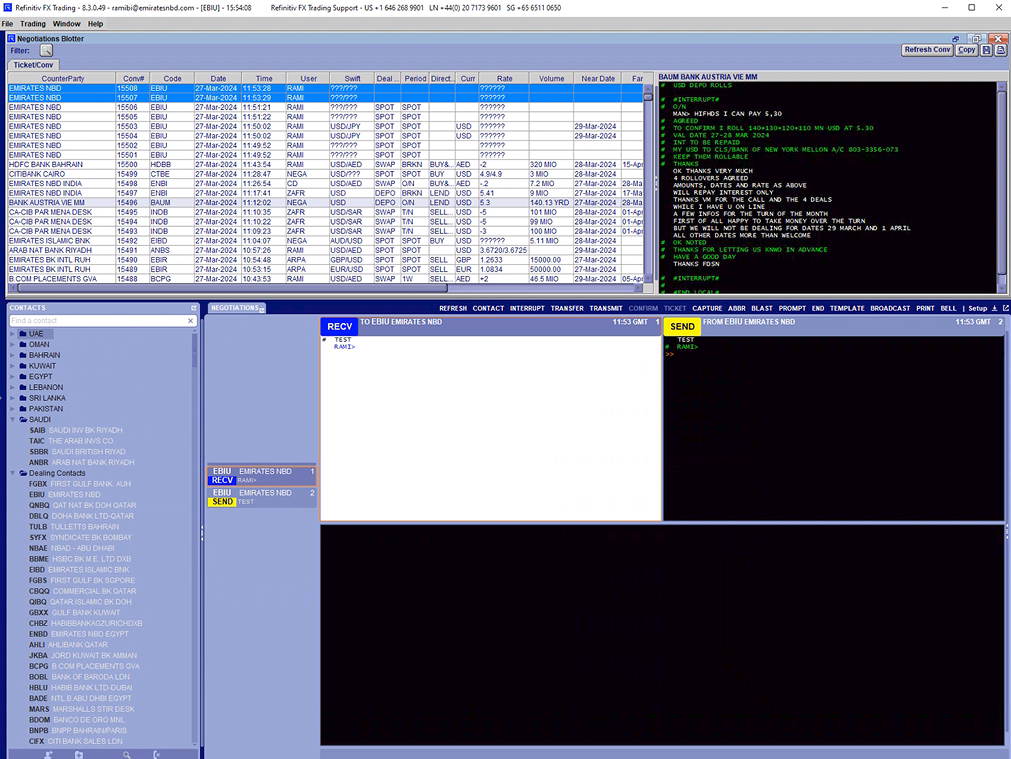Click the Refresh Conv button
Viewport: 1011px width, 759px height.
[927, 50]
